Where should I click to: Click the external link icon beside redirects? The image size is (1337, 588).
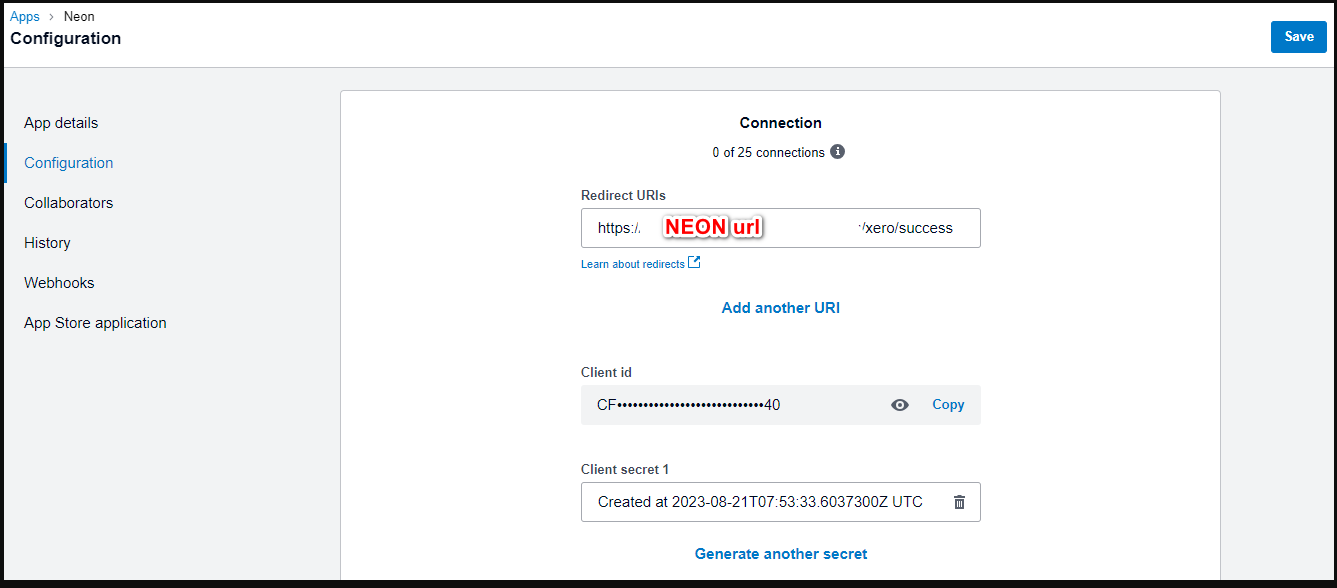tap(695, 263)
